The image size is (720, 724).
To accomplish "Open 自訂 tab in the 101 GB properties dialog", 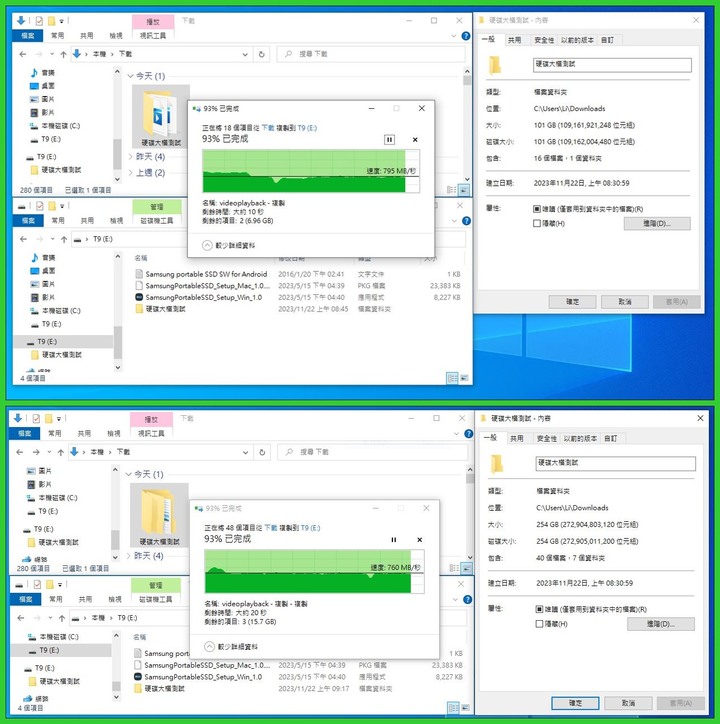I will click(x=607, y=40).
